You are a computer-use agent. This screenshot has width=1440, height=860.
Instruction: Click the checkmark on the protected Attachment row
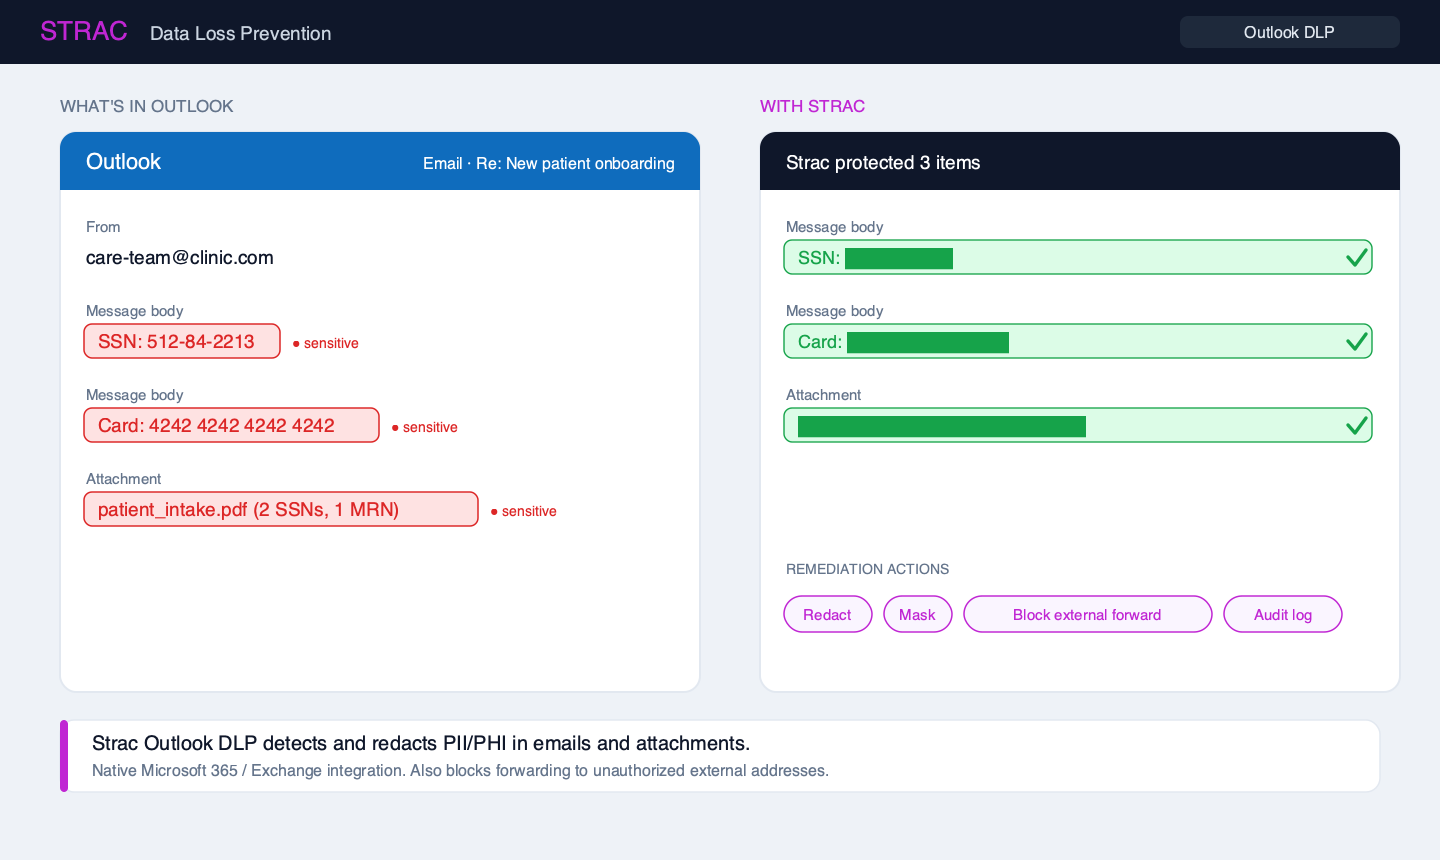[x=1356, y=426]
